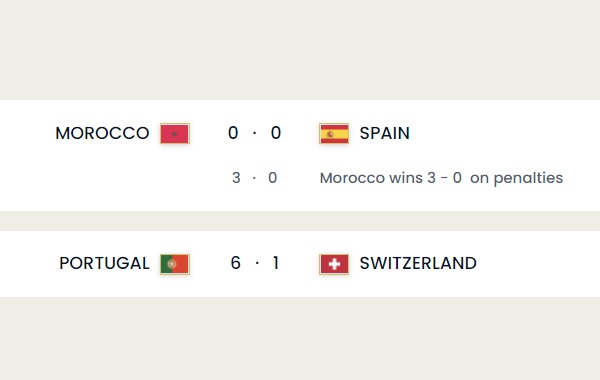Open the PORTUGAL team name
The height and width of the screenshot is (380, 600).
[x=104, y=263]
